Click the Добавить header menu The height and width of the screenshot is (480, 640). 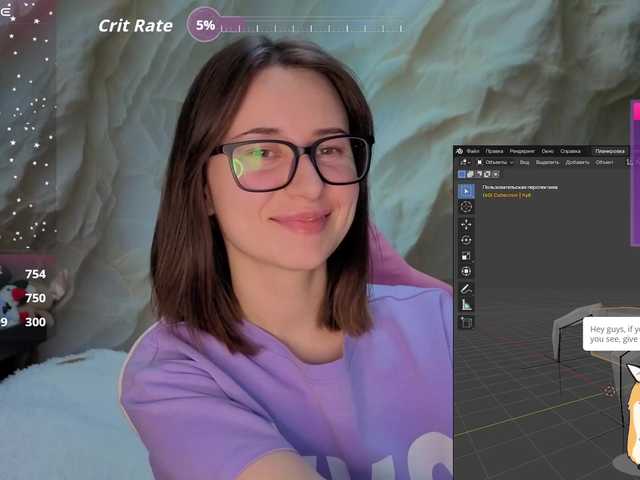pos(577,162)
